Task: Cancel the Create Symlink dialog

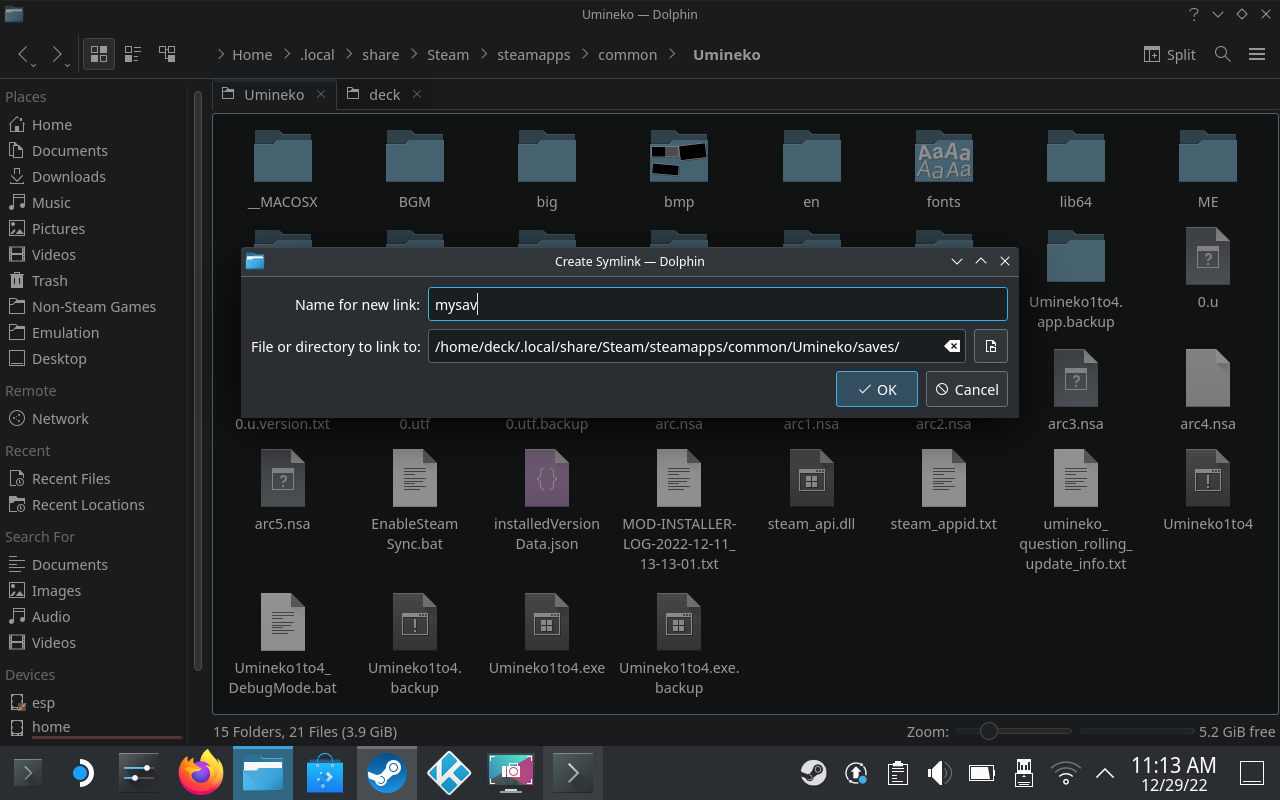Action: 967,389
